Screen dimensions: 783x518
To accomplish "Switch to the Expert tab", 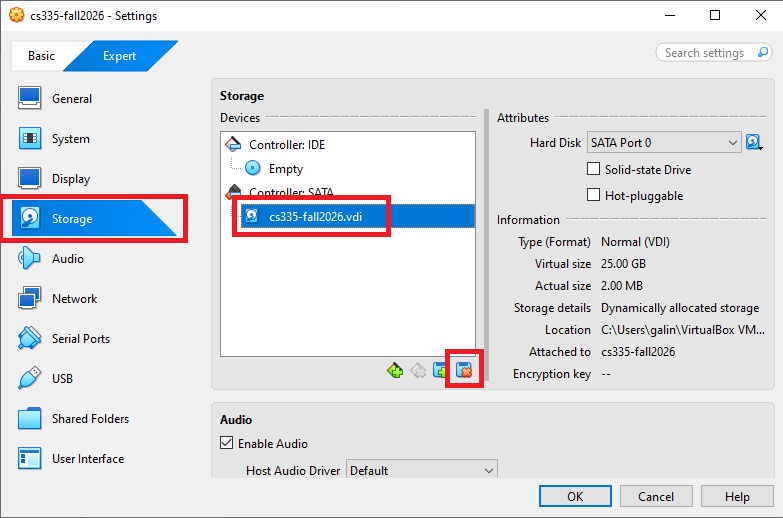I will click(x=120, y=55).
